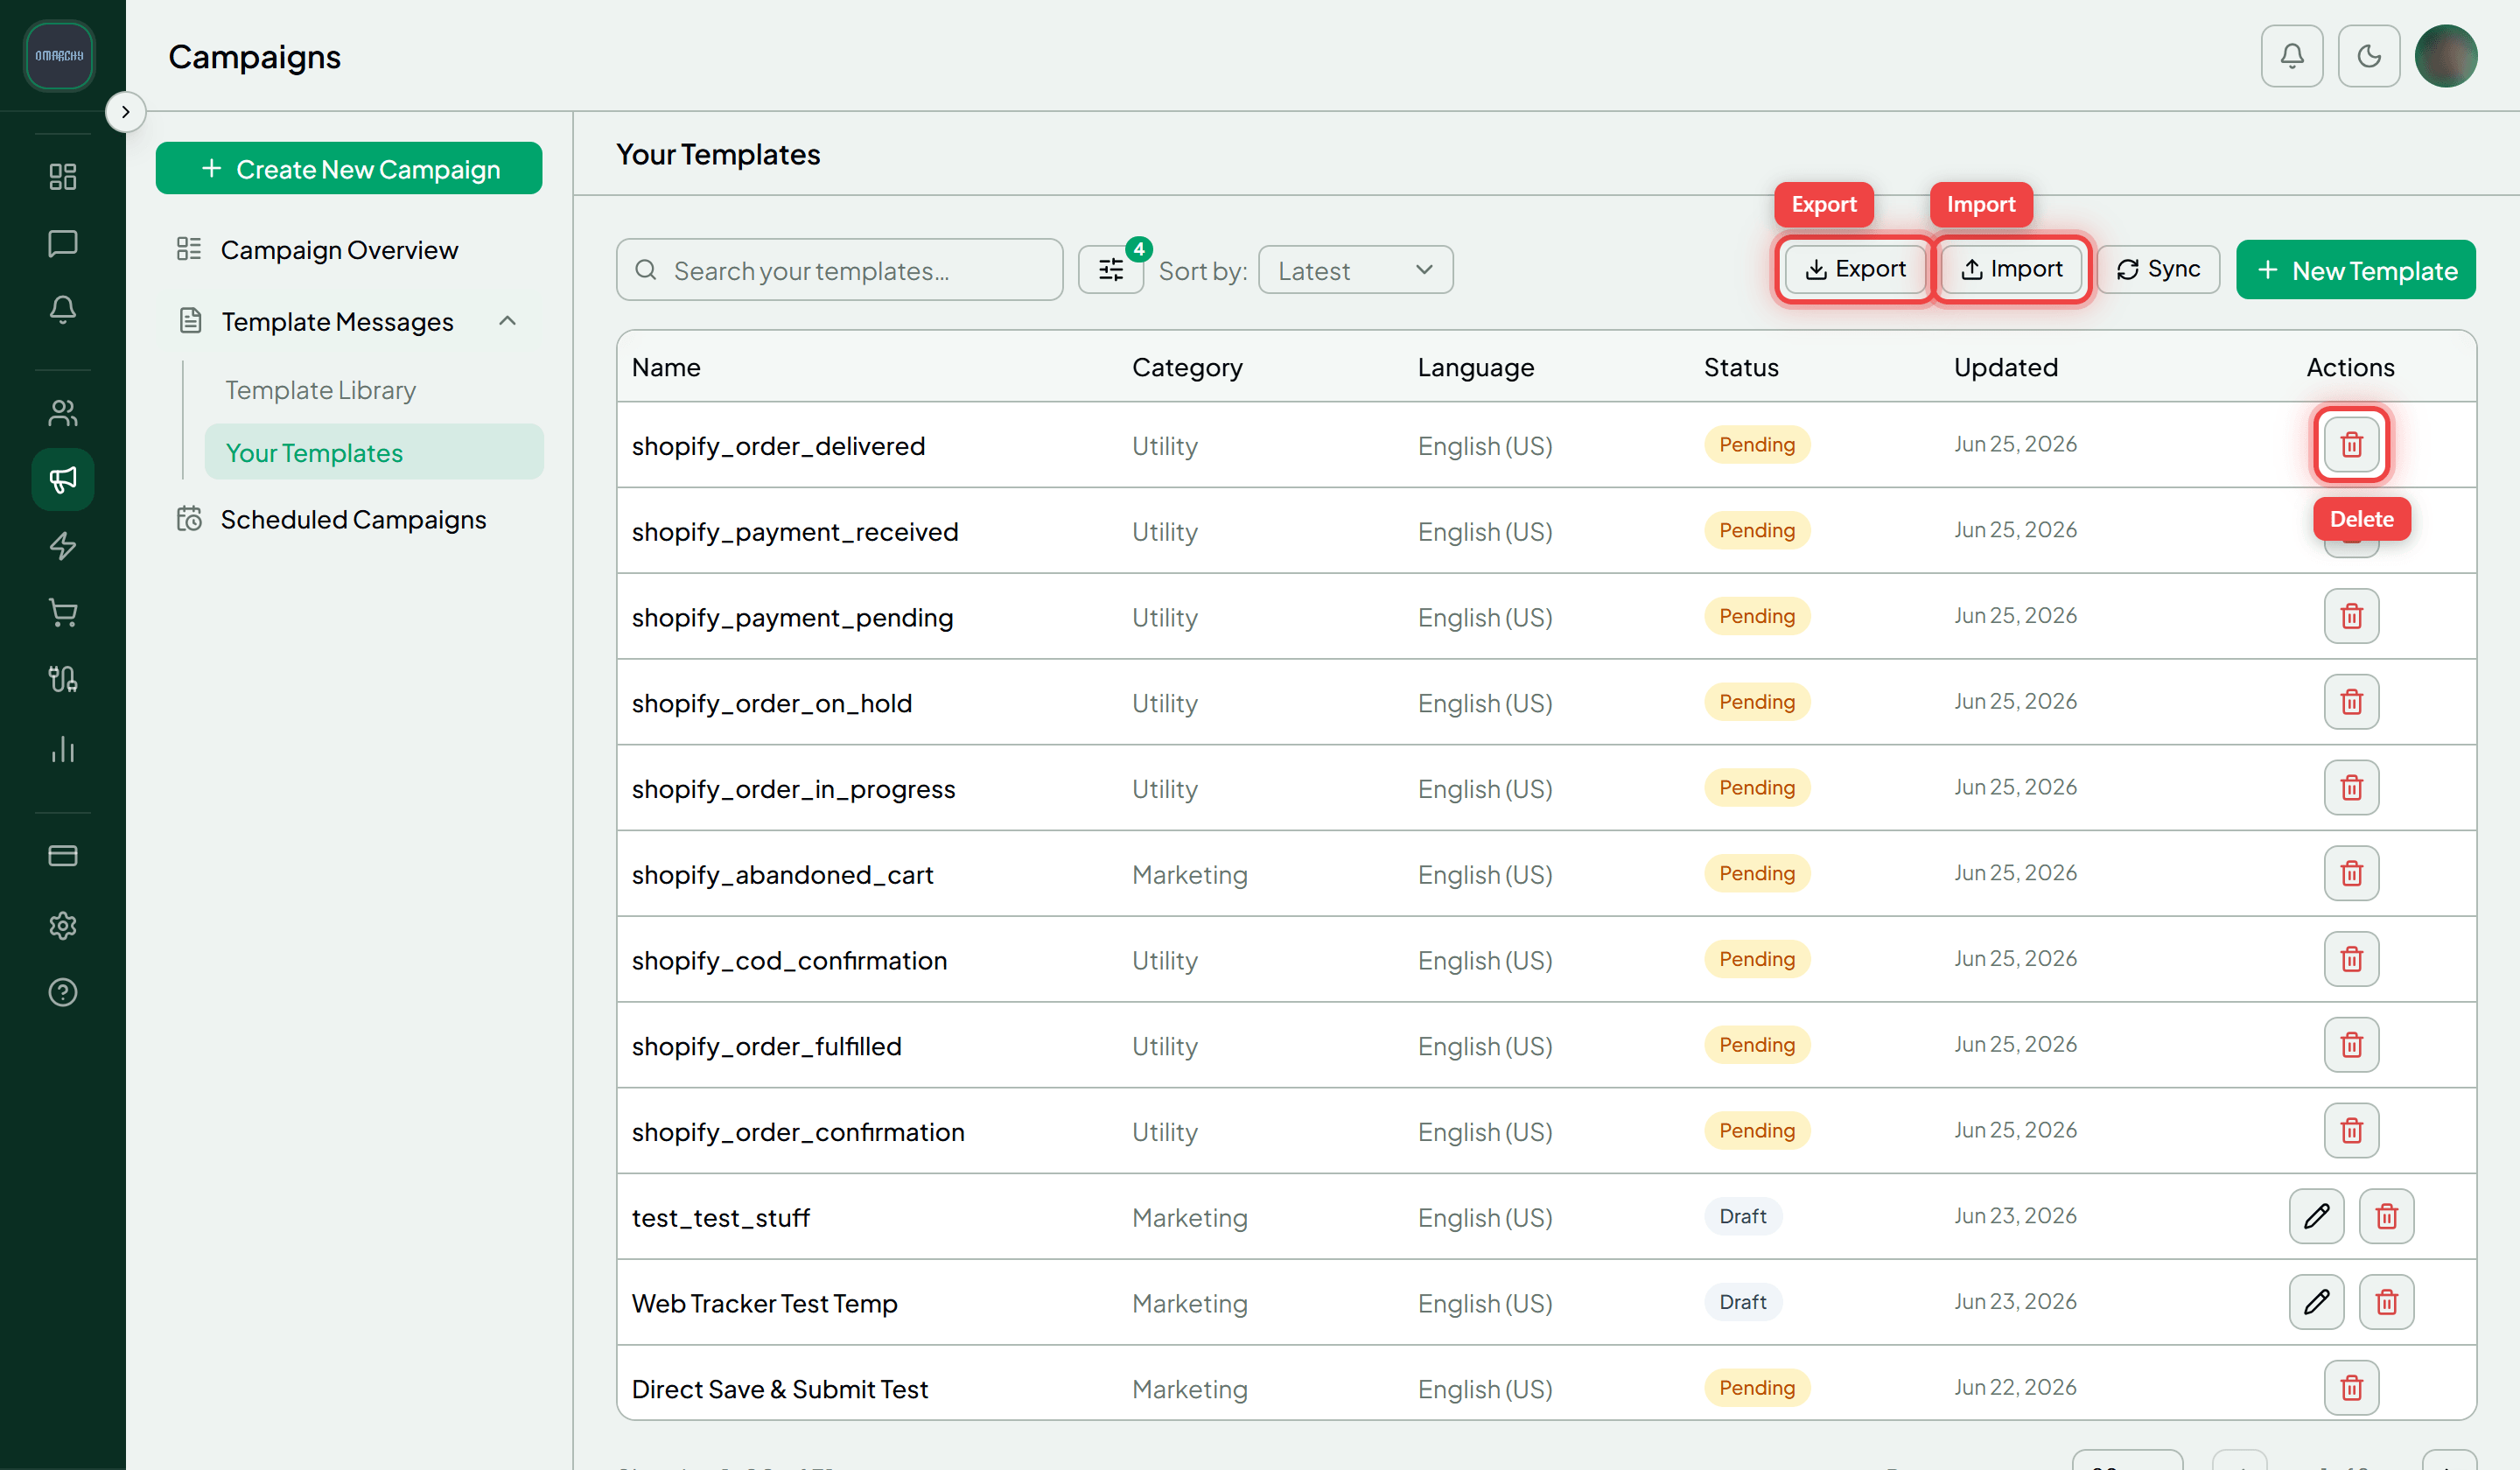
Task: Open the settings gear sidebar icon
Action: [63, 925]
